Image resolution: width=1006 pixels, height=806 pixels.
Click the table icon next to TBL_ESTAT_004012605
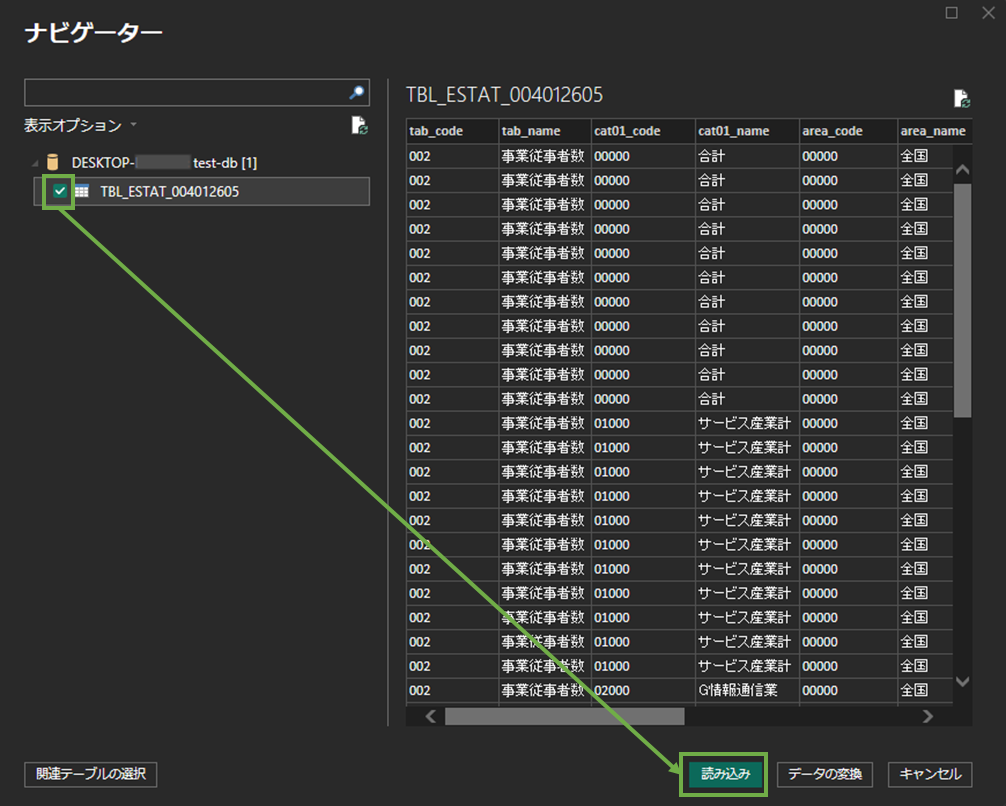click(x=81, y=191)
